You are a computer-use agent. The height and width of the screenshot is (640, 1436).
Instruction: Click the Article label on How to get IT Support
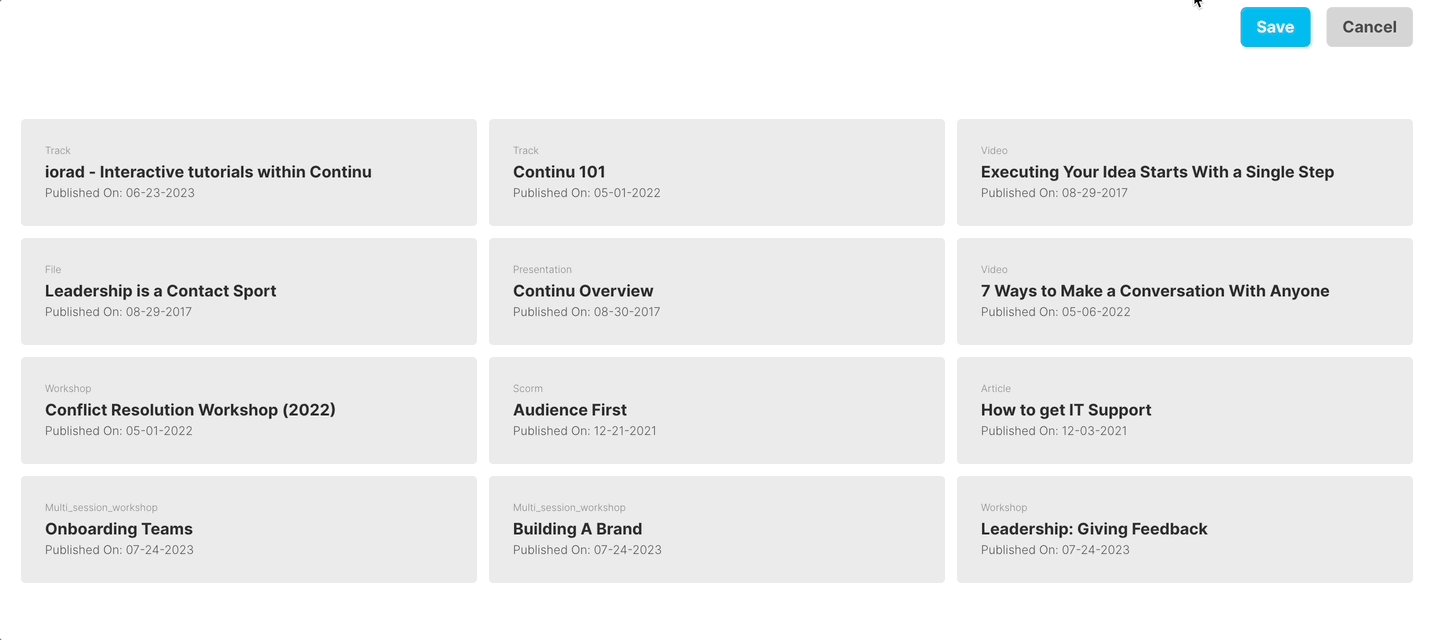point(995,388)
